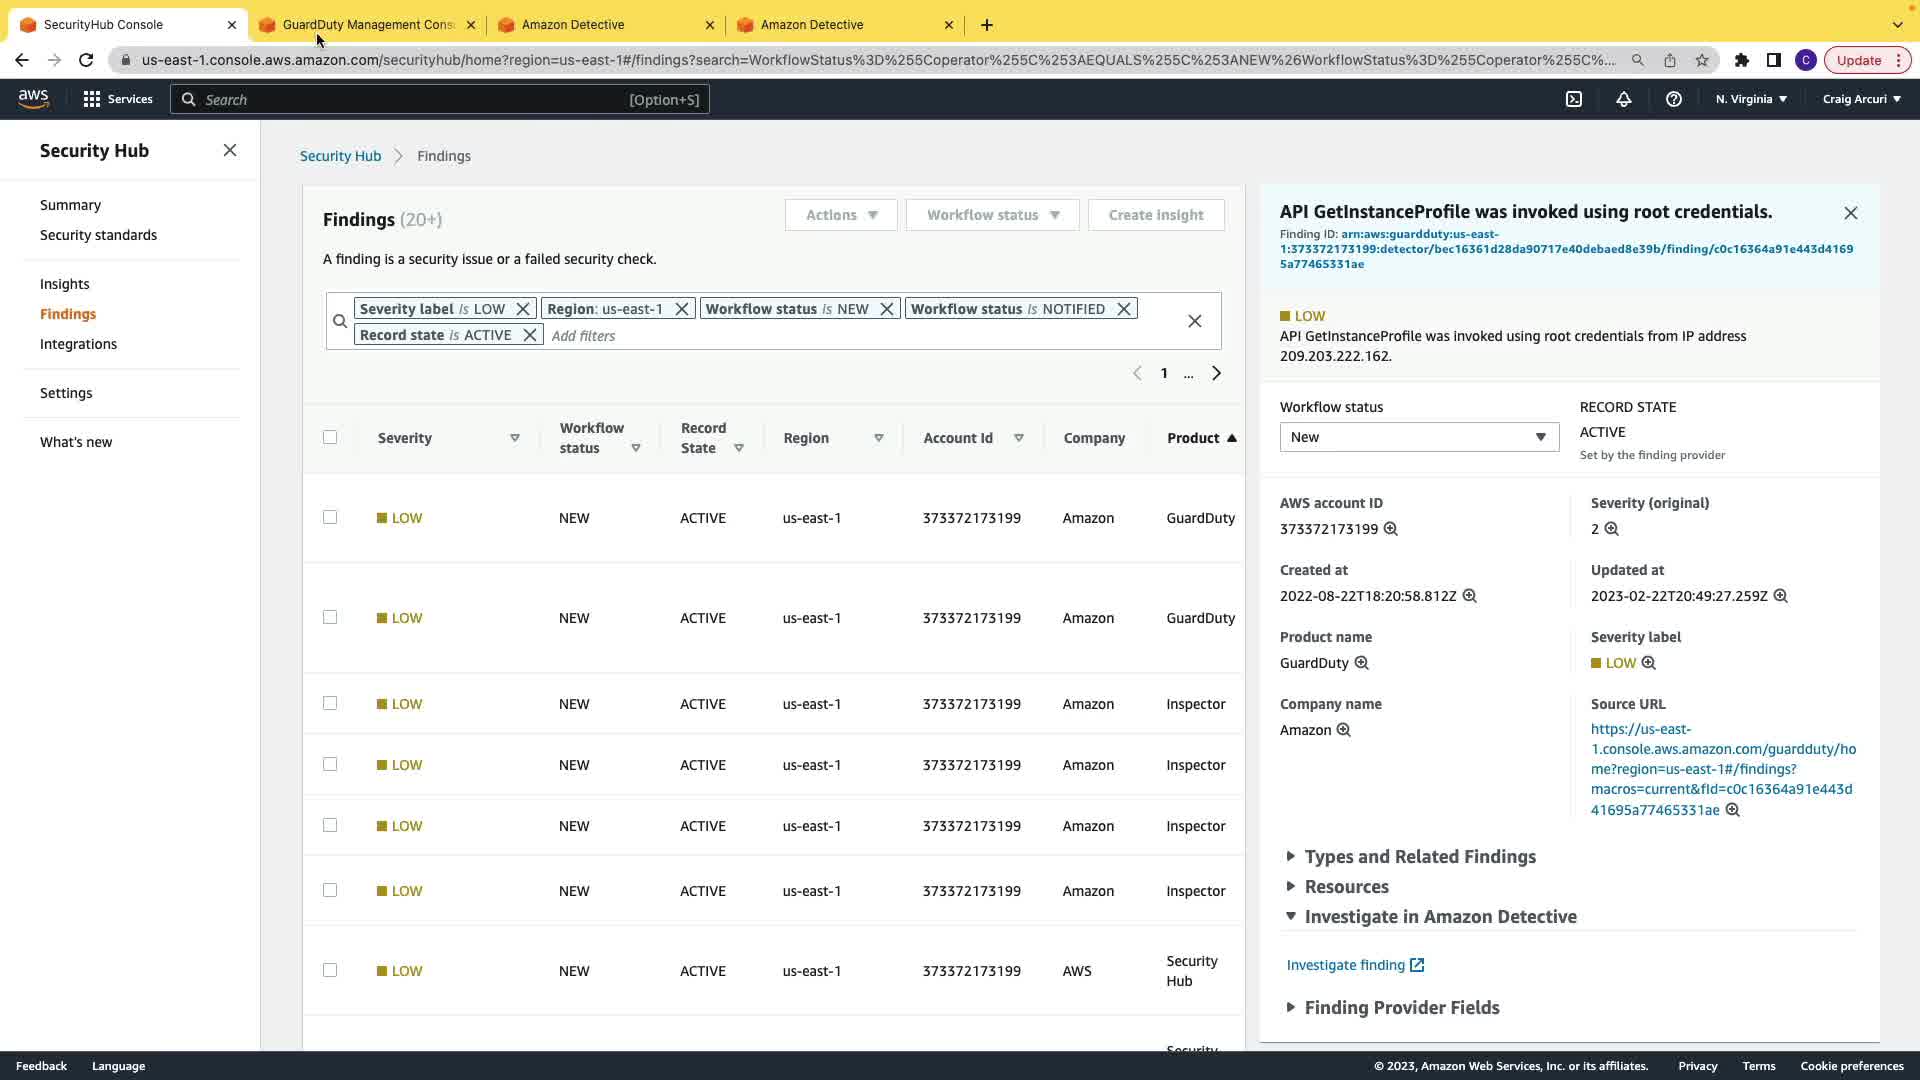Click filter magnifier beside GuardDuty product name
The image size is (1920, 1080).
point(1362,663)
